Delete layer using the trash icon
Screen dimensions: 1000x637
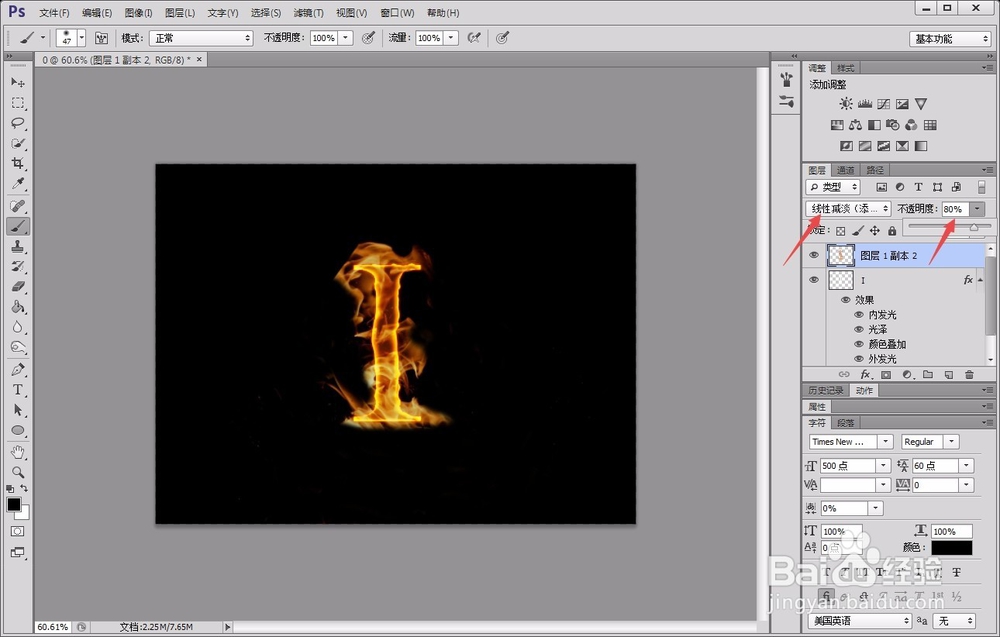969,374
